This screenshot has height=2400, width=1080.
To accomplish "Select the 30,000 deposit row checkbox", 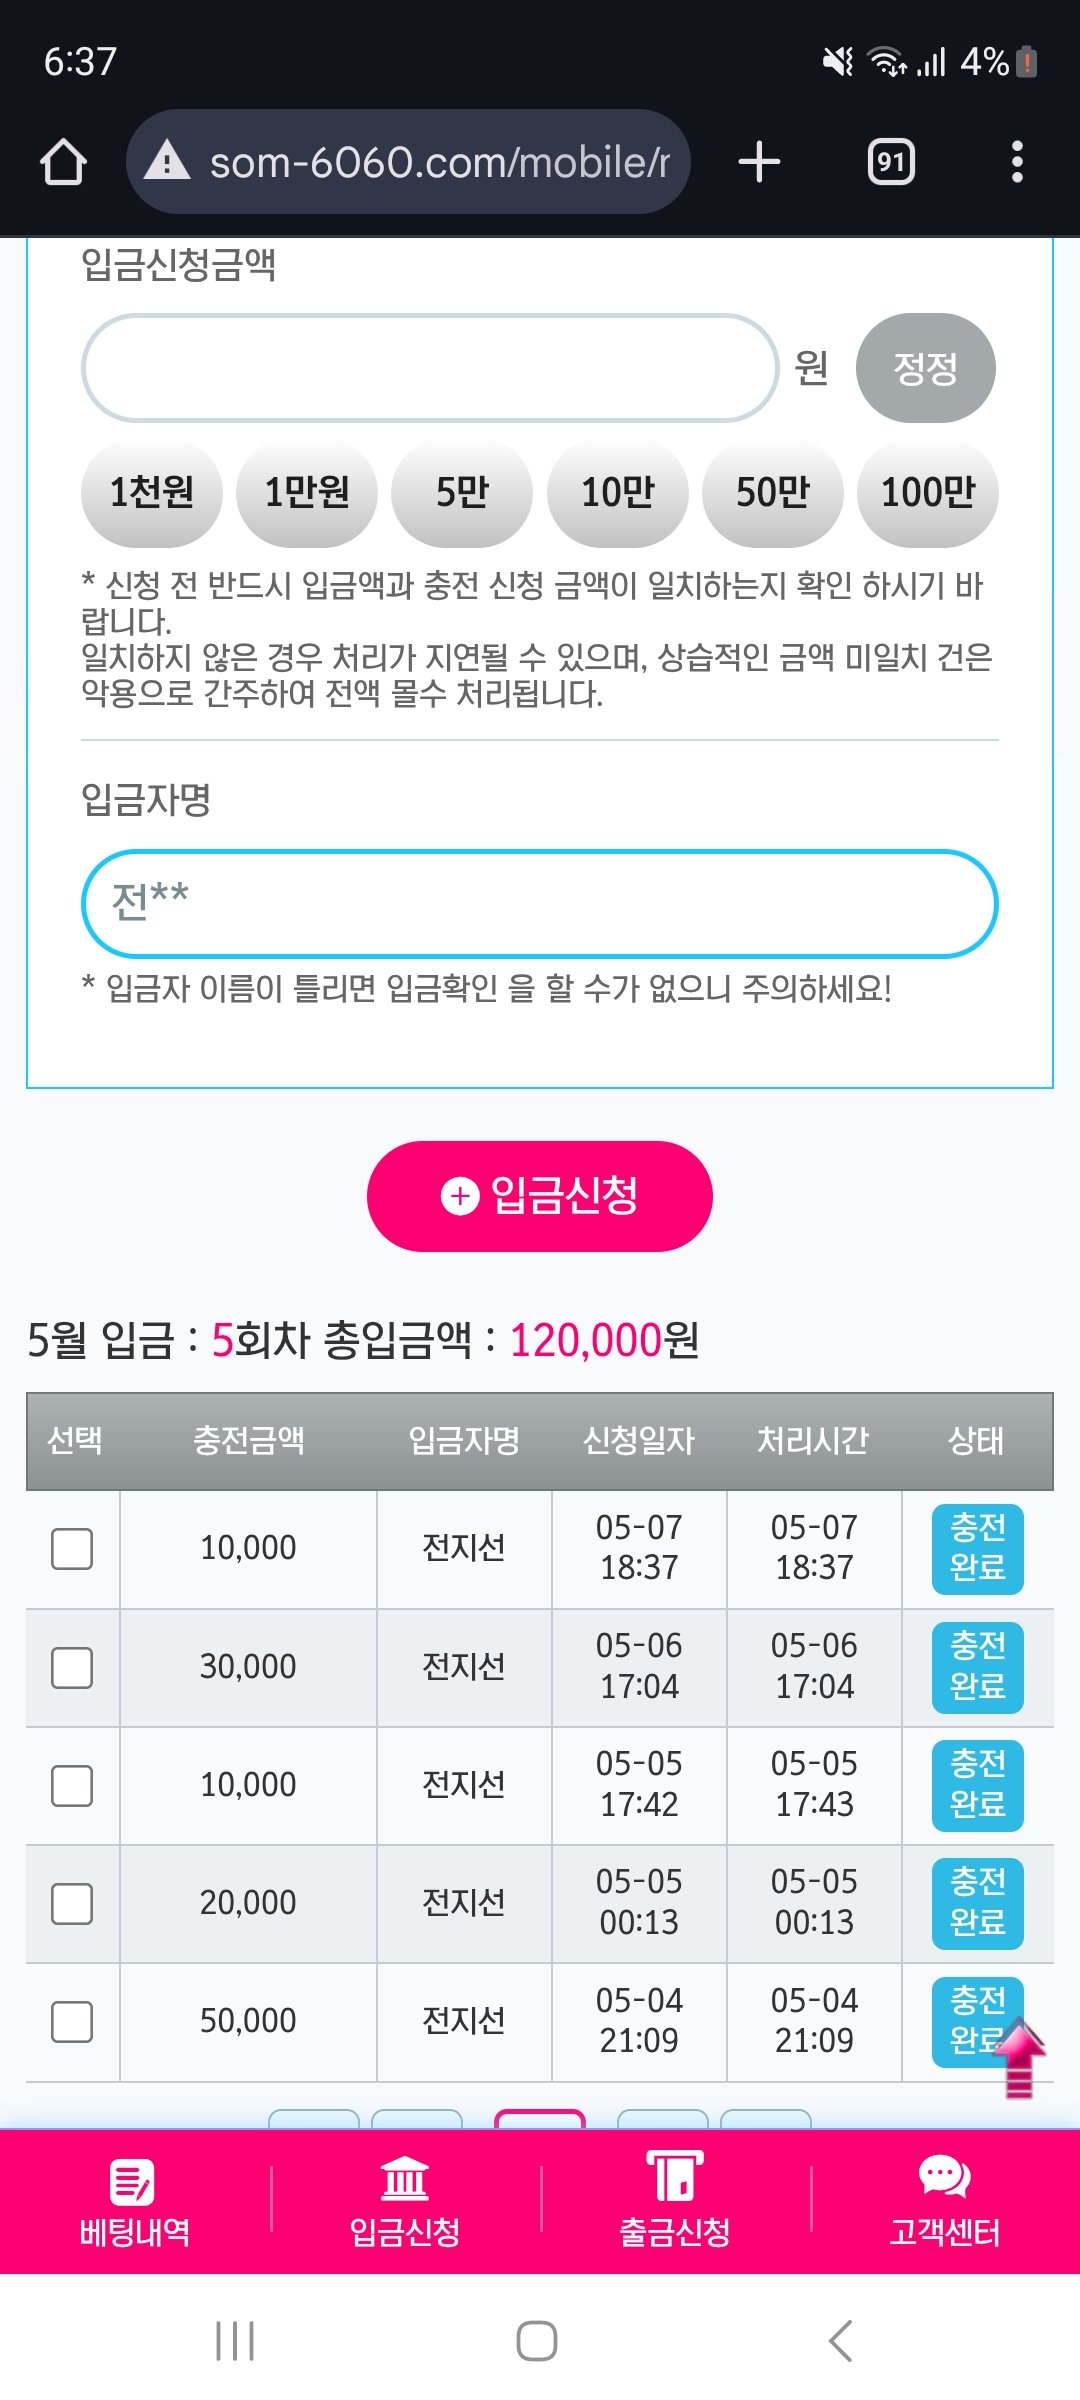I will 72,1667.
